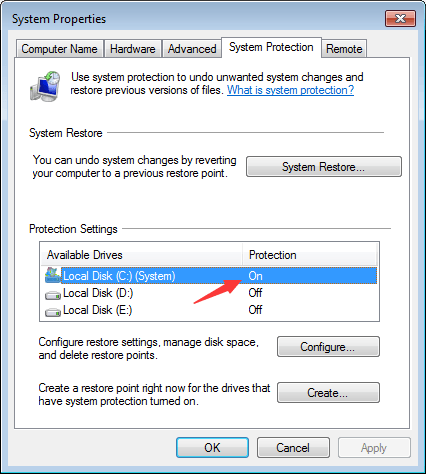
Task: Dismiss the dialog with Cancel
Action: pyautogui.click(x=293, y=448)
